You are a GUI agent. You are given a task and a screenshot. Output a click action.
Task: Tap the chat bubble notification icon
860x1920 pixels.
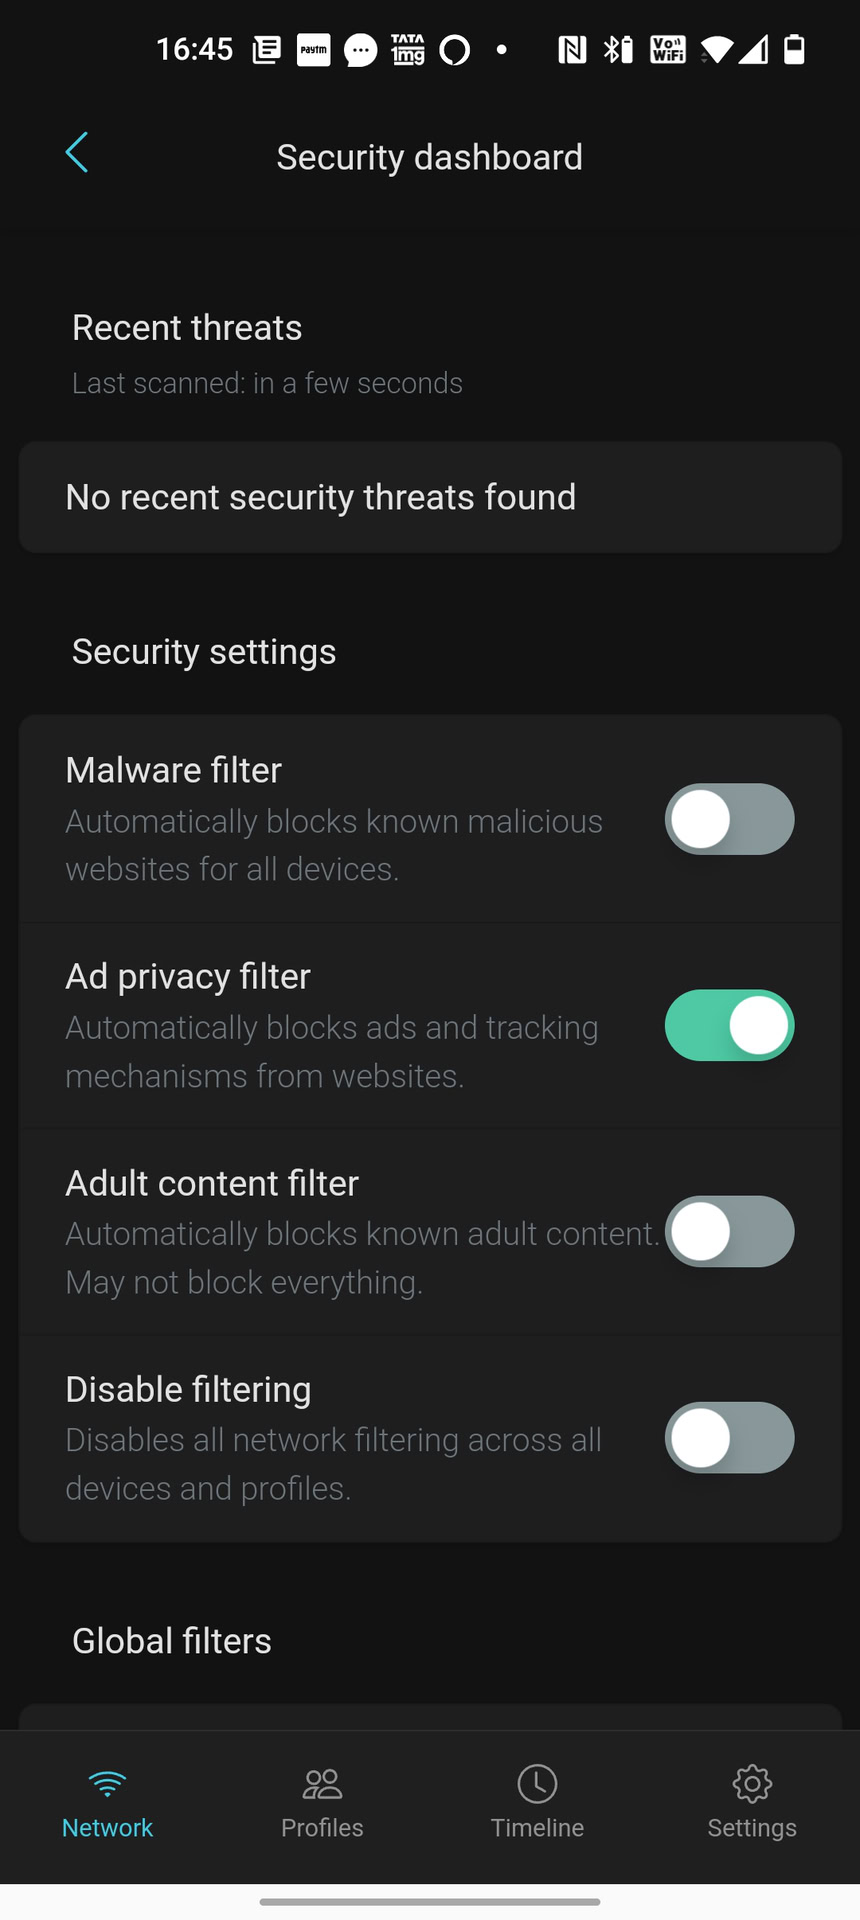360,50
